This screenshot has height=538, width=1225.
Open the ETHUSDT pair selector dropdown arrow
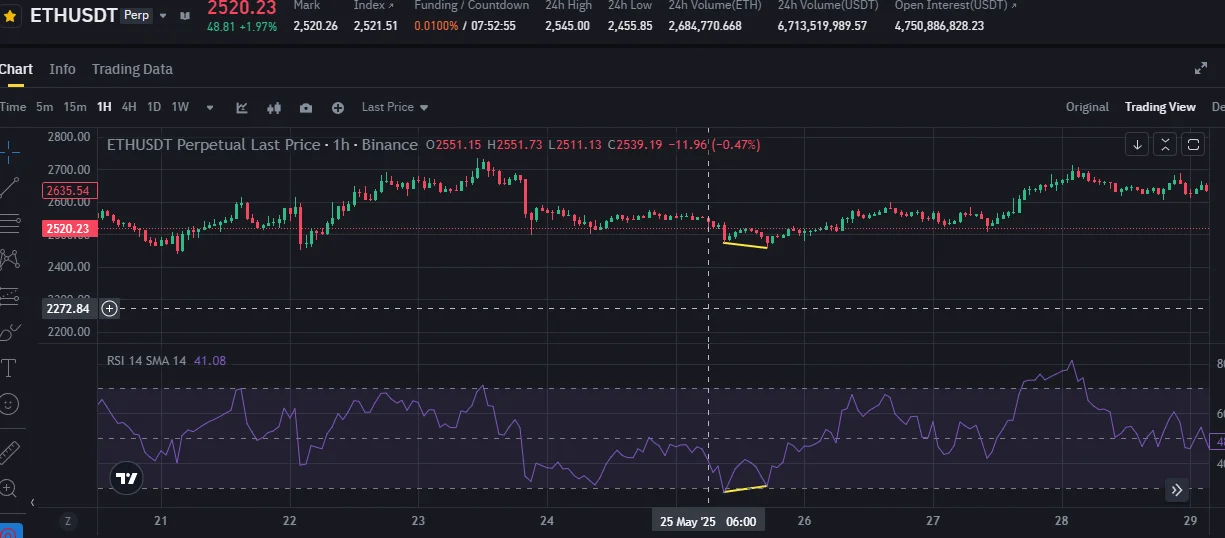pyautogui.click(x=163, y=16)
